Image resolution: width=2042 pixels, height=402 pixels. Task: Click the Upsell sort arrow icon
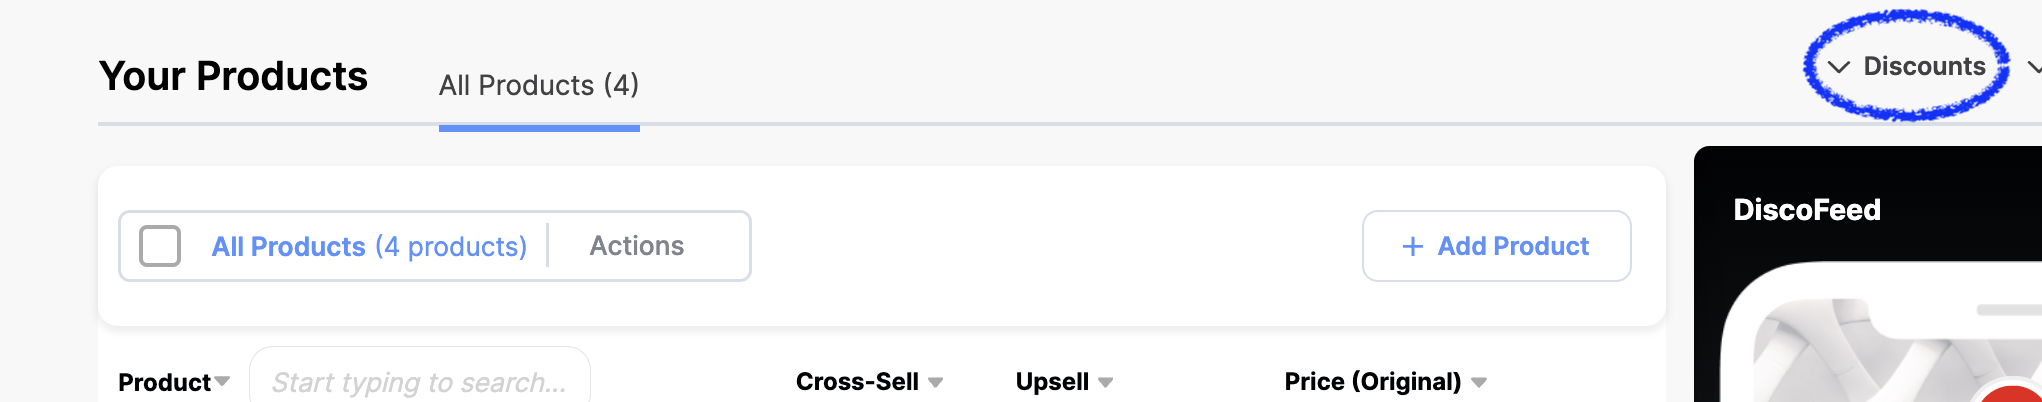click(1105, 382)
